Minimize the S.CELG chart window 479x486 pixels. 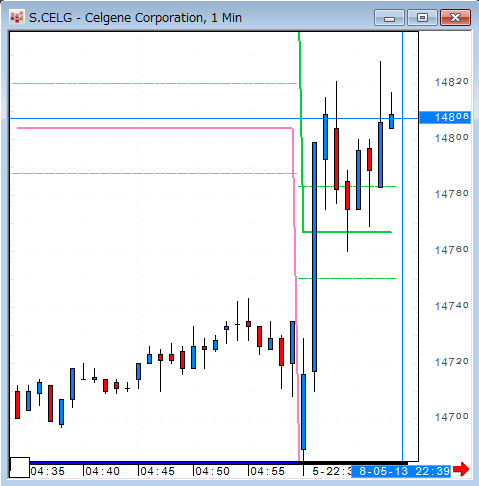coord(389,18)
